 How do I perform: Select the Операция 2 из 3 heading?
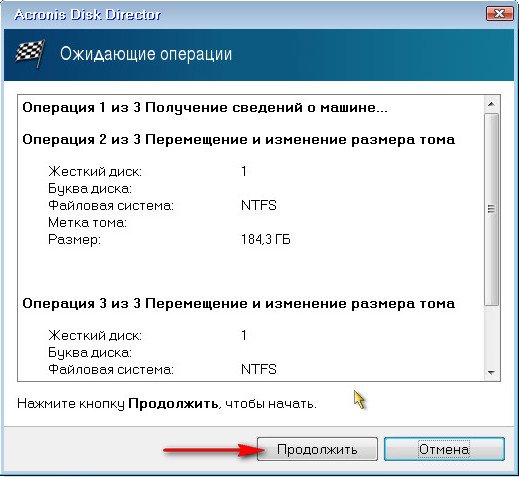coord(238,139)
